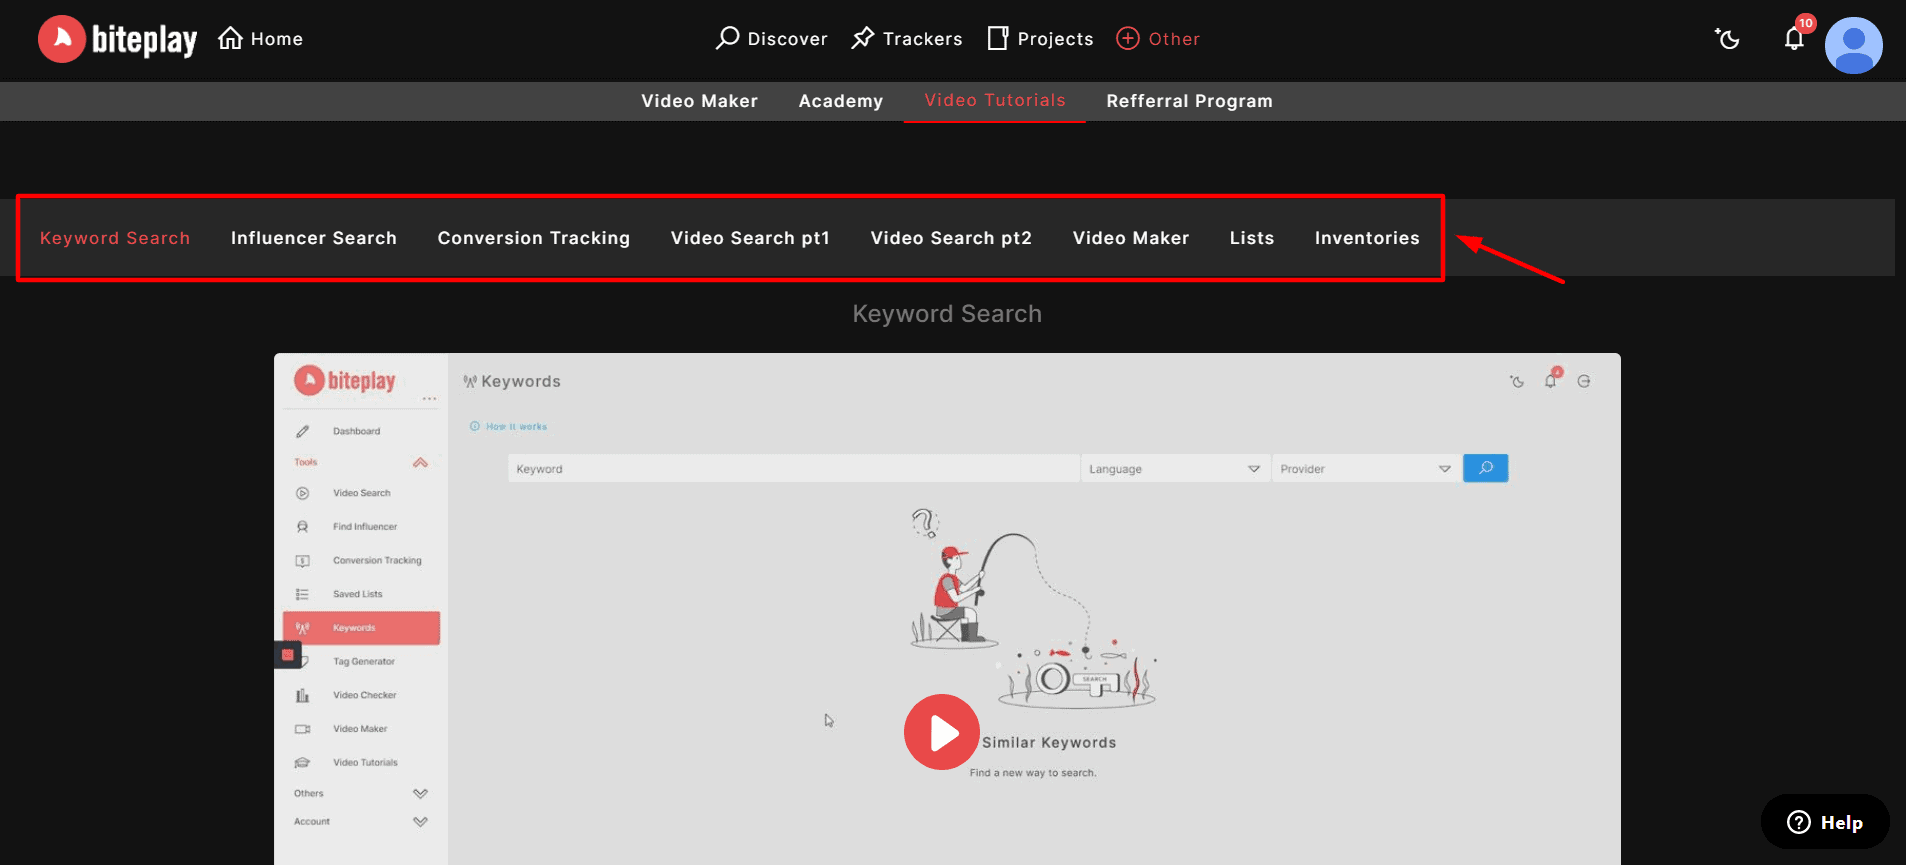This screenshot has height=865, width=1906.
Task: Collapse the Tools section in sidebar
Action: pos(420,462)
